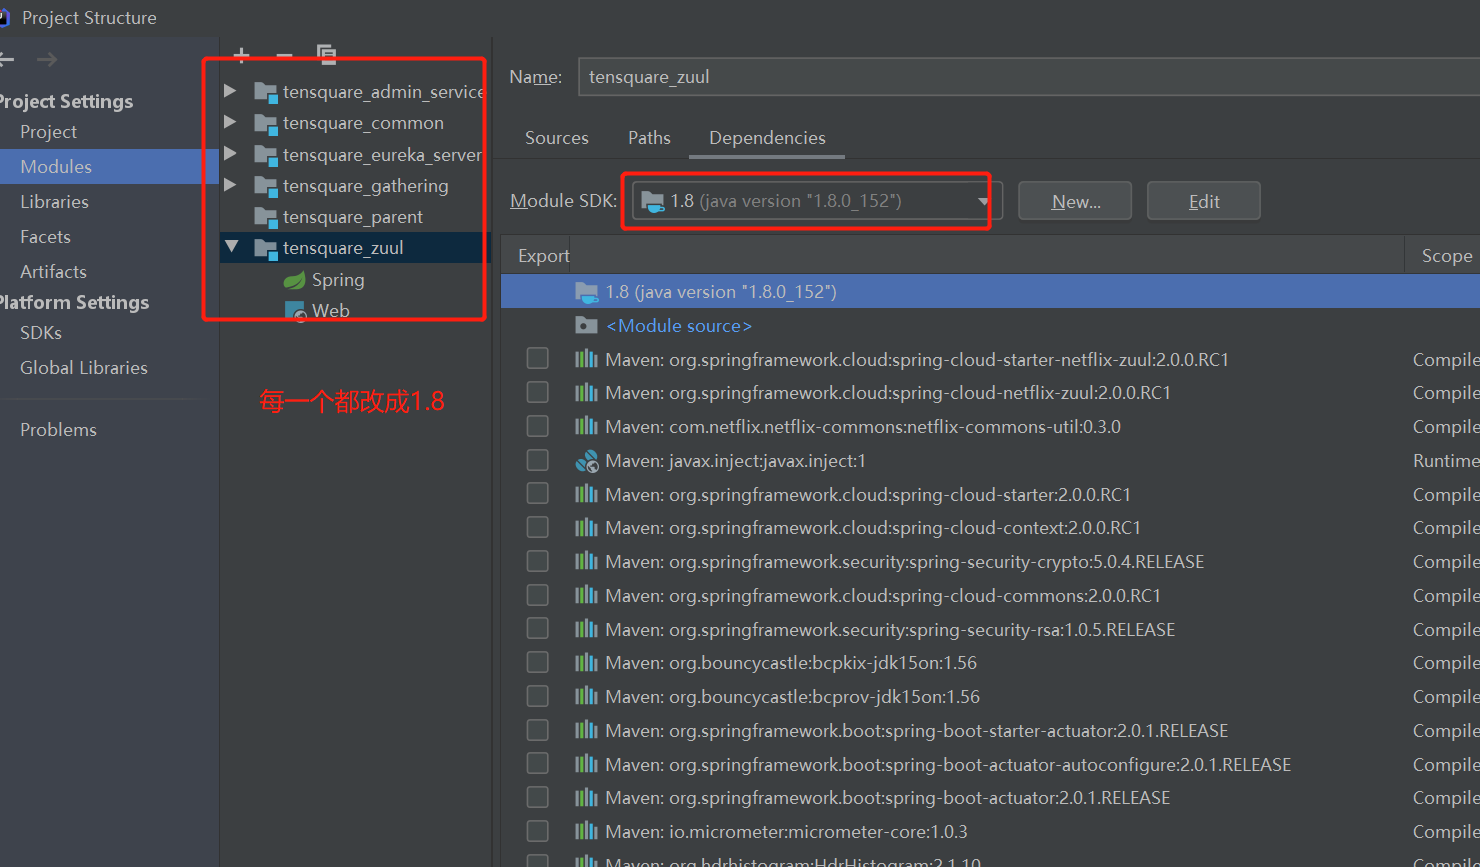This screenshot has width=1480, height=867.
Task: Click New... SDK button
Action: click(x=1075, y=201)
